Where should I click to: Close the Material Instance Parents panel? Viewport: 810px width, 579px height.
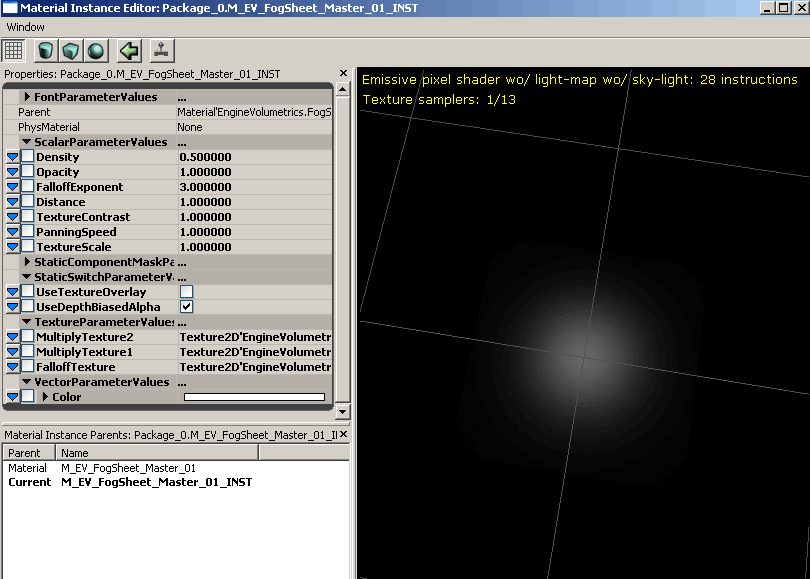coord(343,434)
